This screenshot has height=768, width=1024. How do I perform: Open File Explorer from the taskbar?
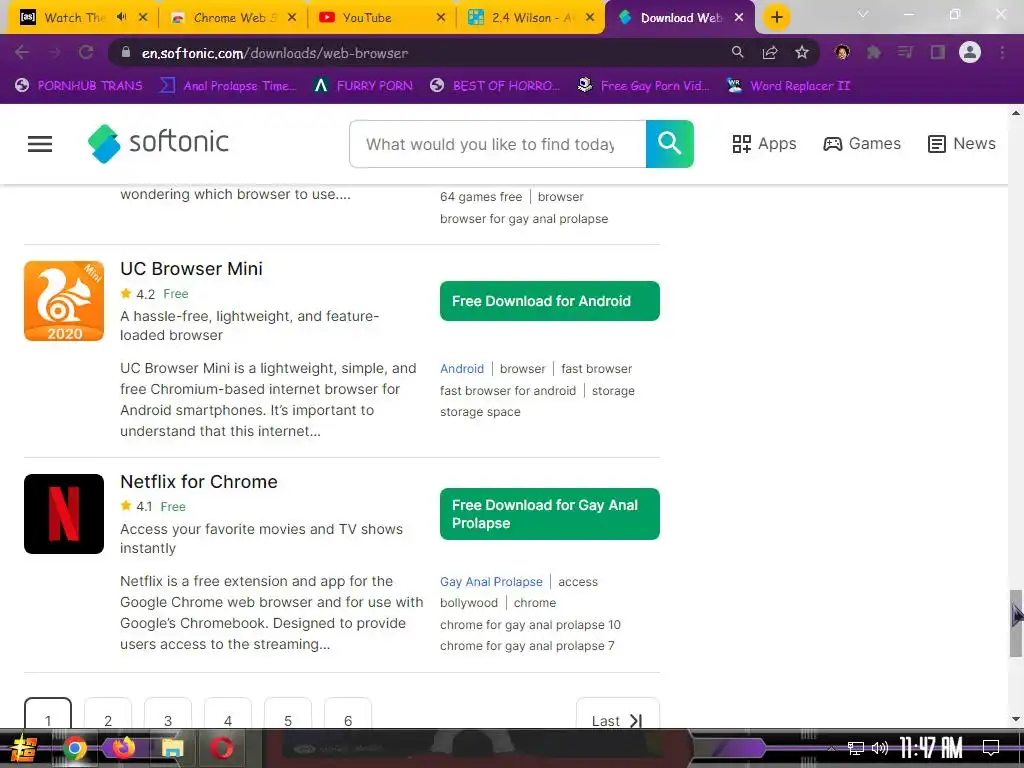[172, 748]
